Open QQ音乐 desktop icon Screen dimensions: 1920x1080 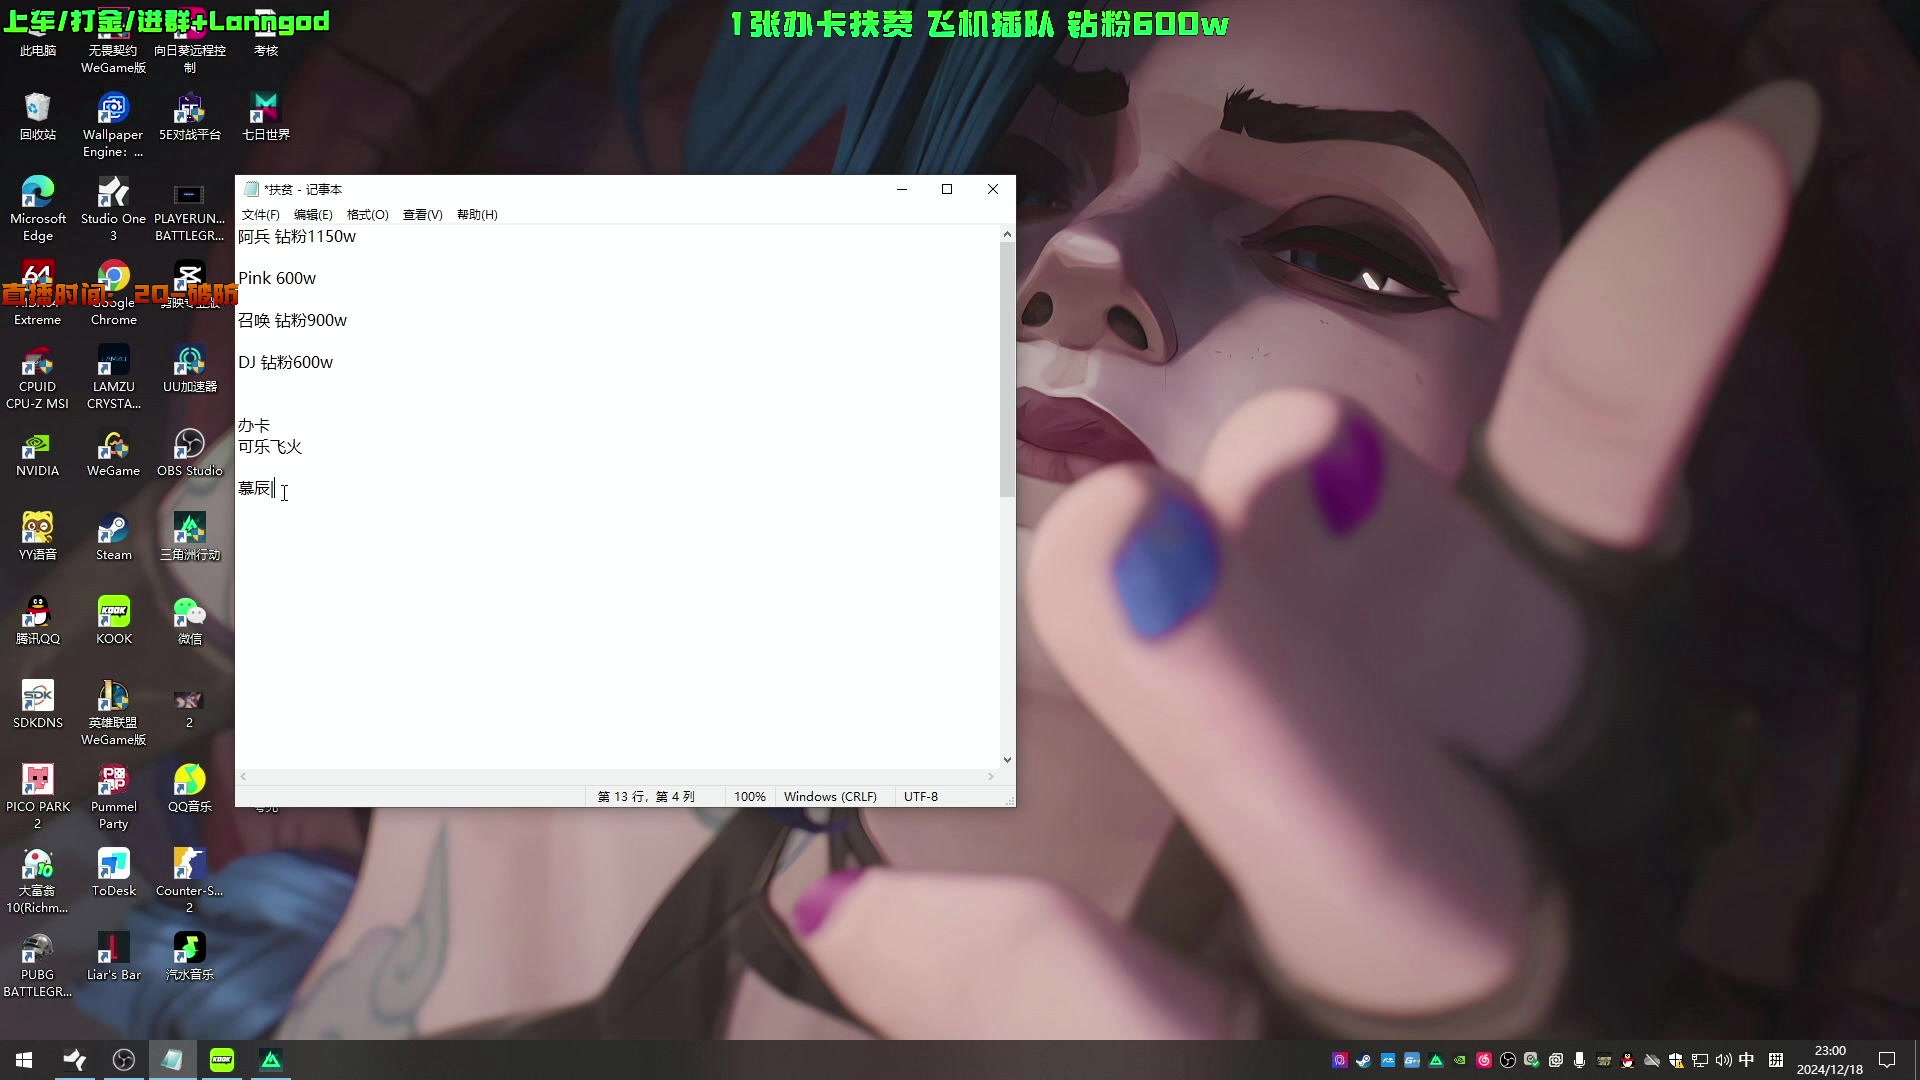189,788
